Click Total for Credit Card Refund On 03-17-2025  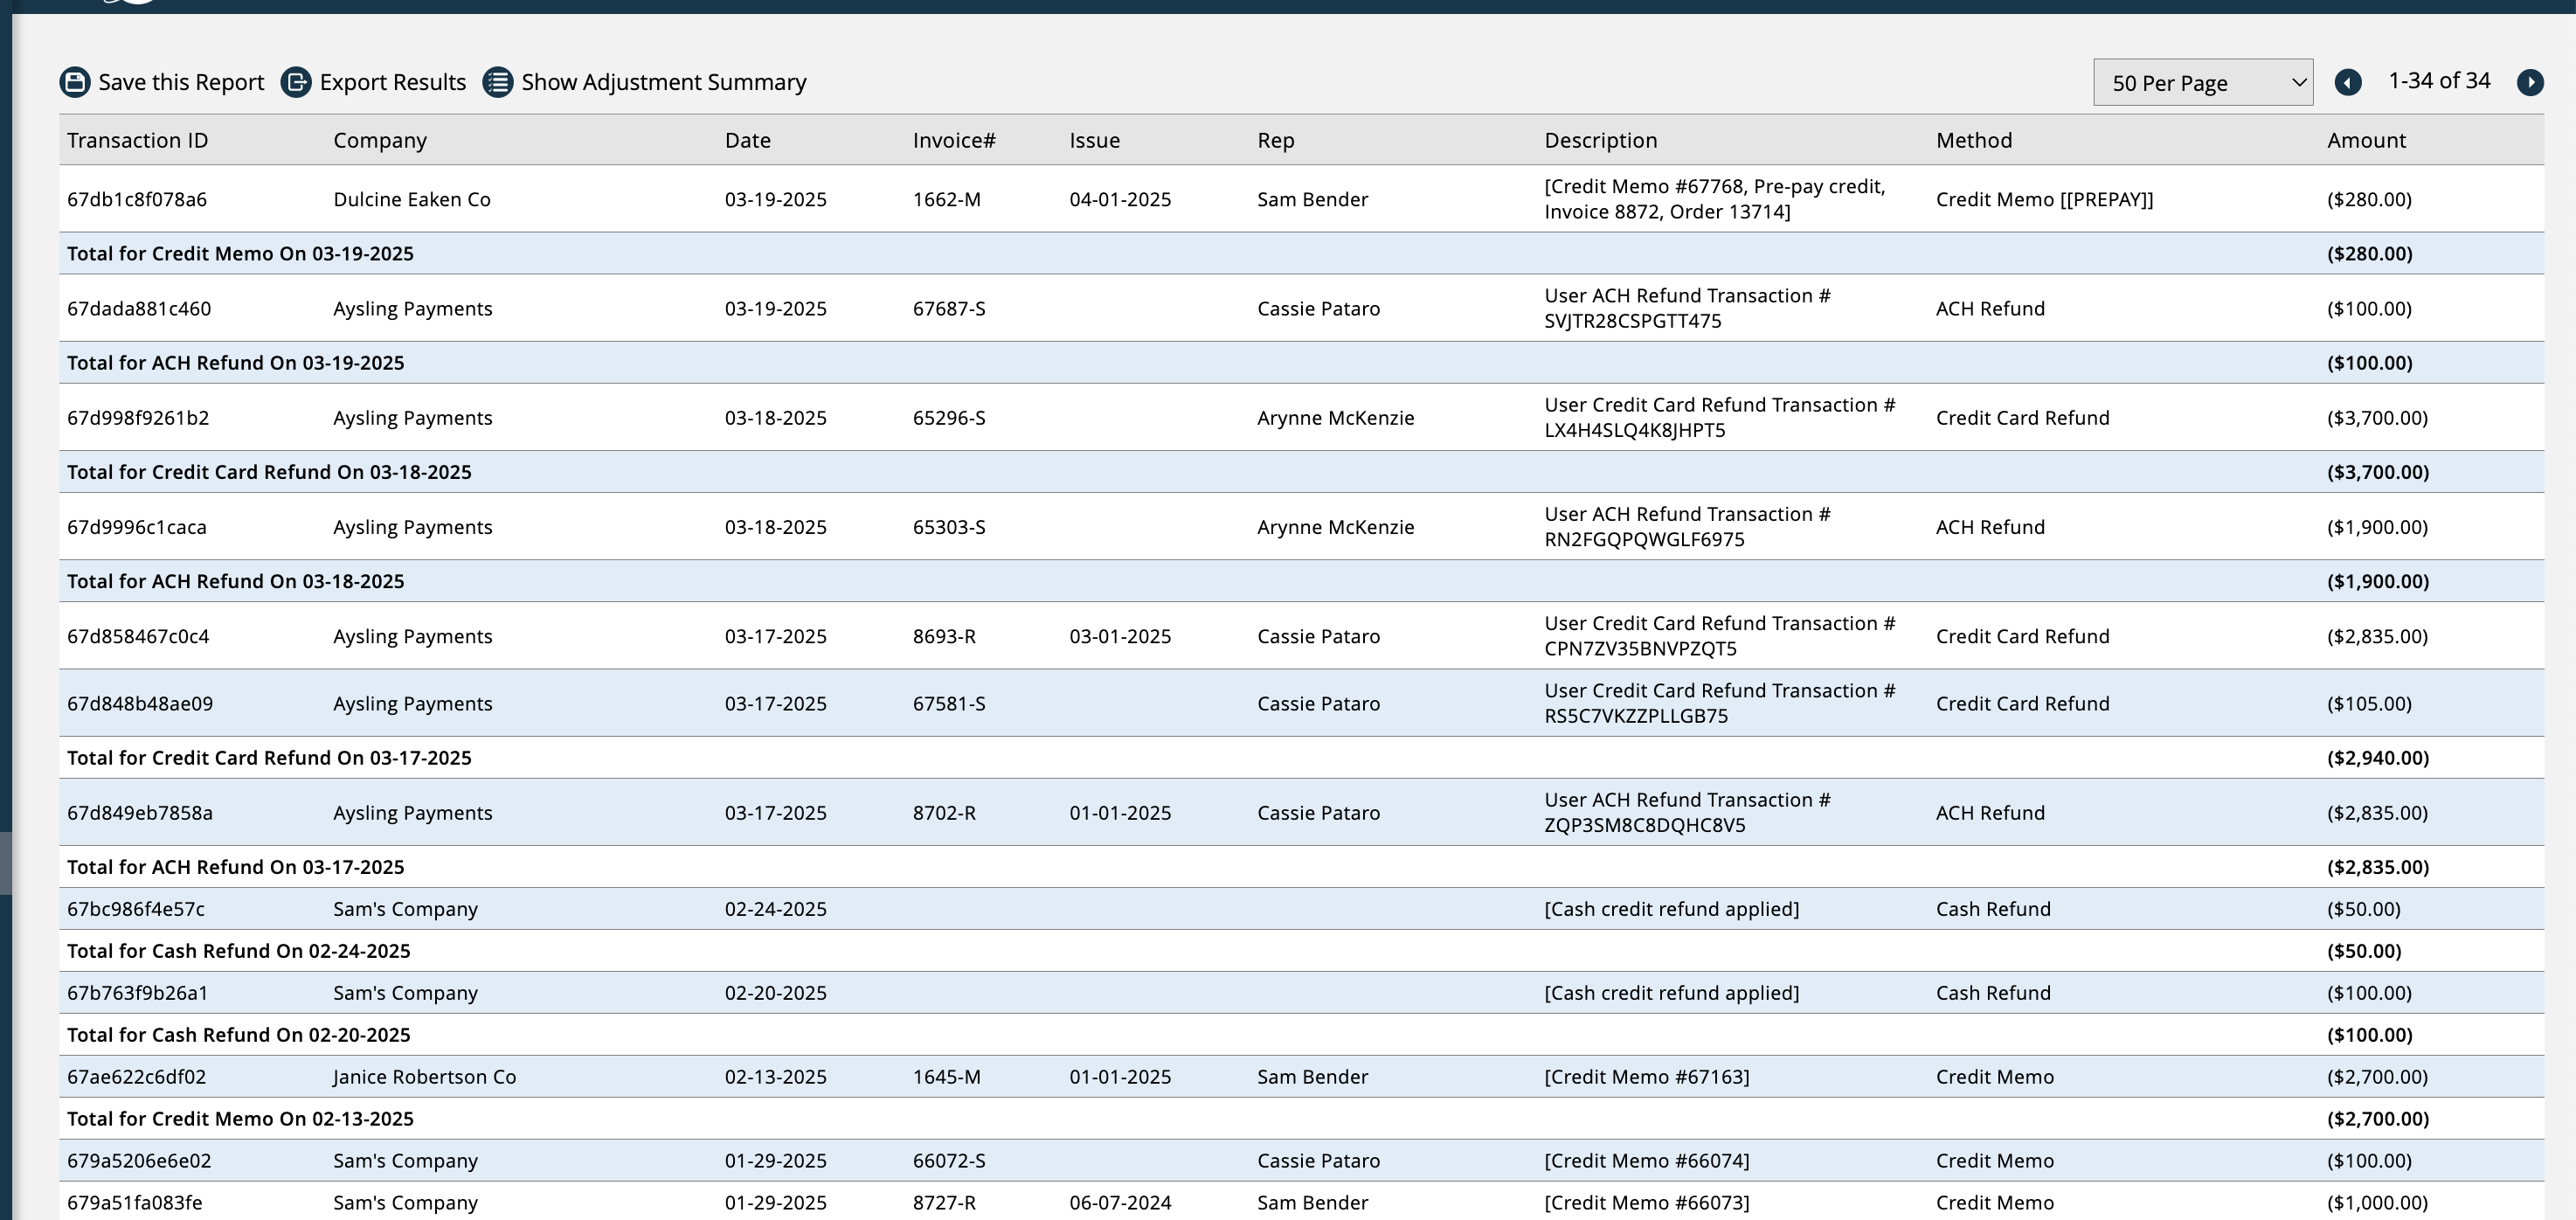[x=269, y=757]
